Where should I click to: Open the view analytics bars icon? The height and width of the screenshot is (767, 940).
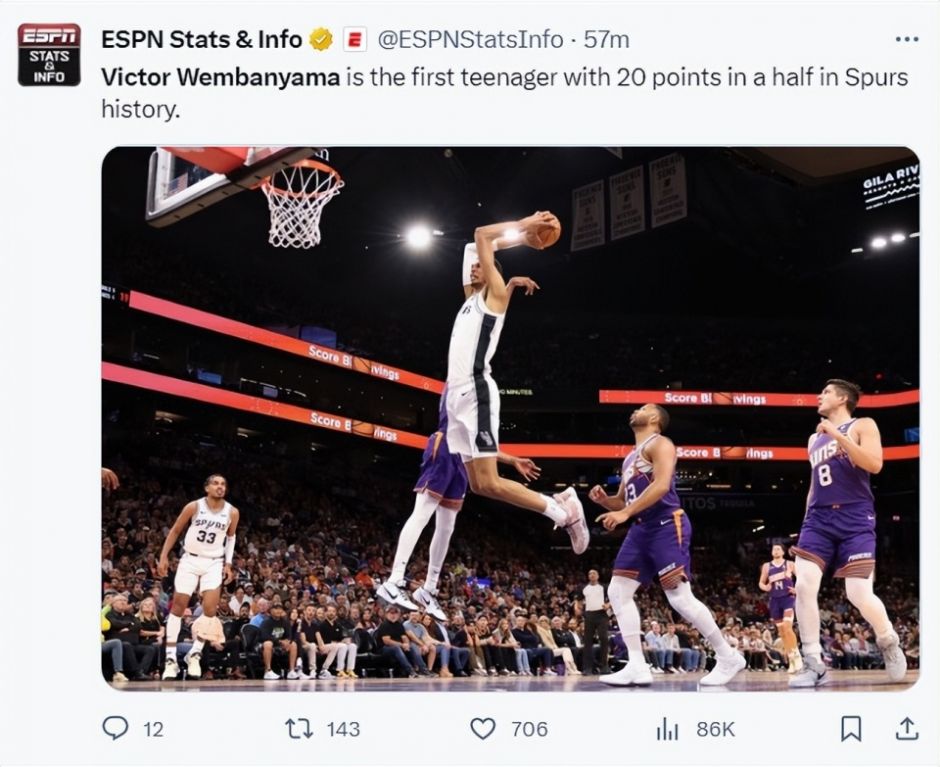pyautogui.click(x=667, y=729)
